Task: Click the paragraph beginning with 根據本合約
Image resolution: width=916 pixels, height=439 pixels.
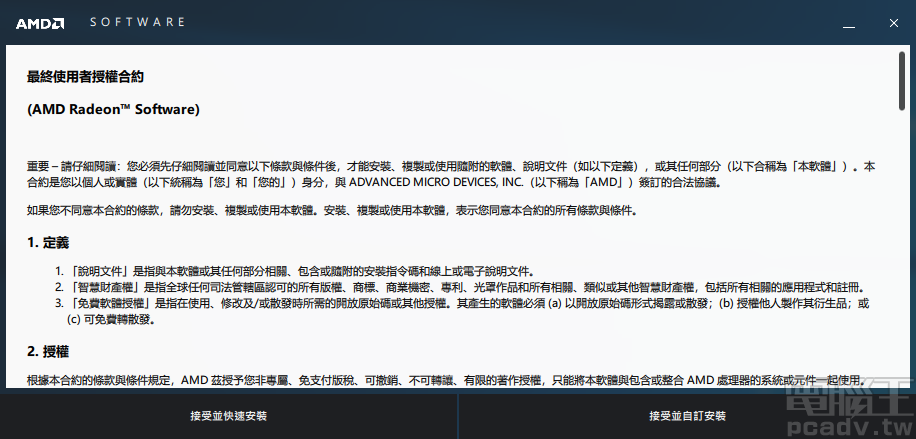Action: click(440, 381)
